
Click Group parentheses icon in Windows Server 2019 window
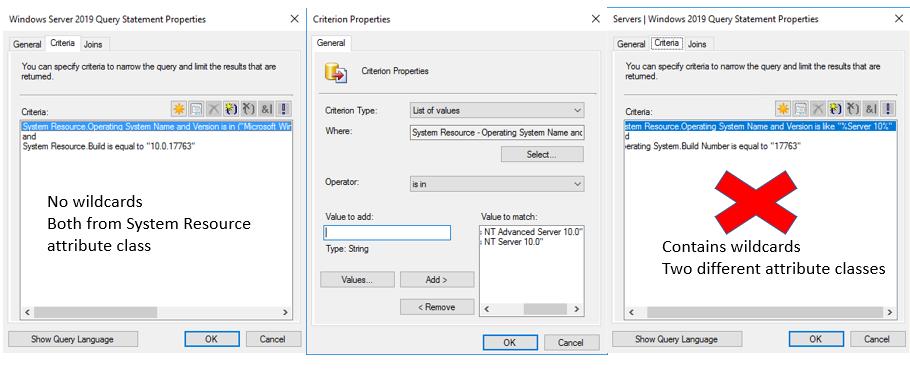coord(232,109)
